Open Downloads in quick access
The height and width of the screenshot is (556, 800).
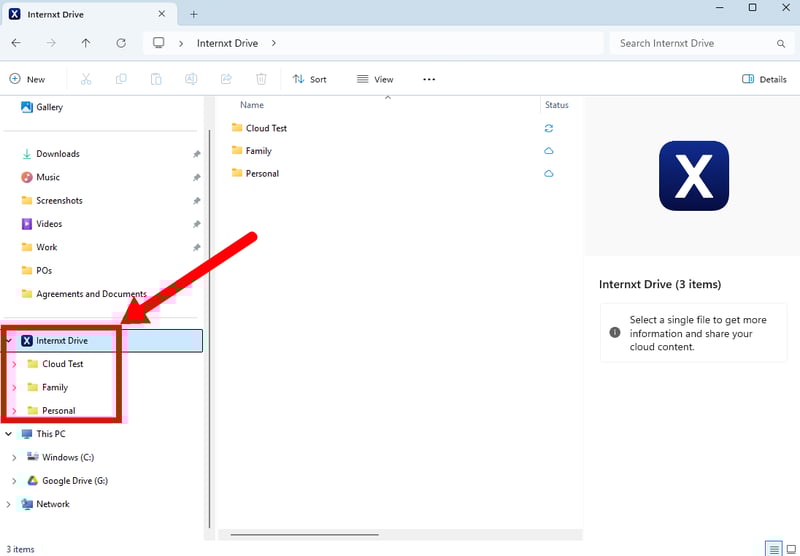tap(51, 154)
